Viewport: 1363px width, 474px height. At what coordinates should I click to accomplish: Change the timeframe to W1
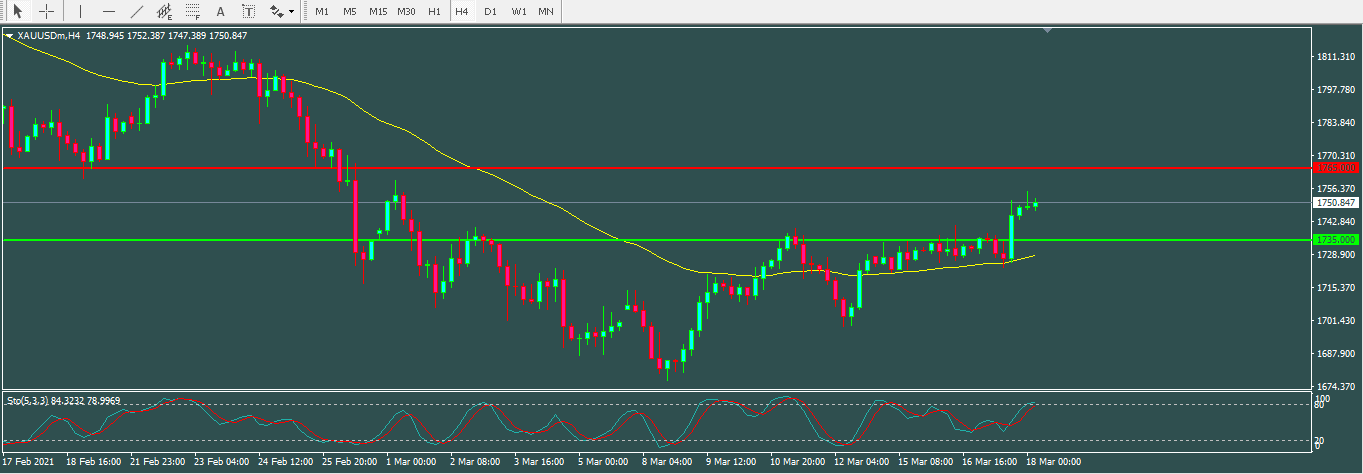tap(518, 12)
